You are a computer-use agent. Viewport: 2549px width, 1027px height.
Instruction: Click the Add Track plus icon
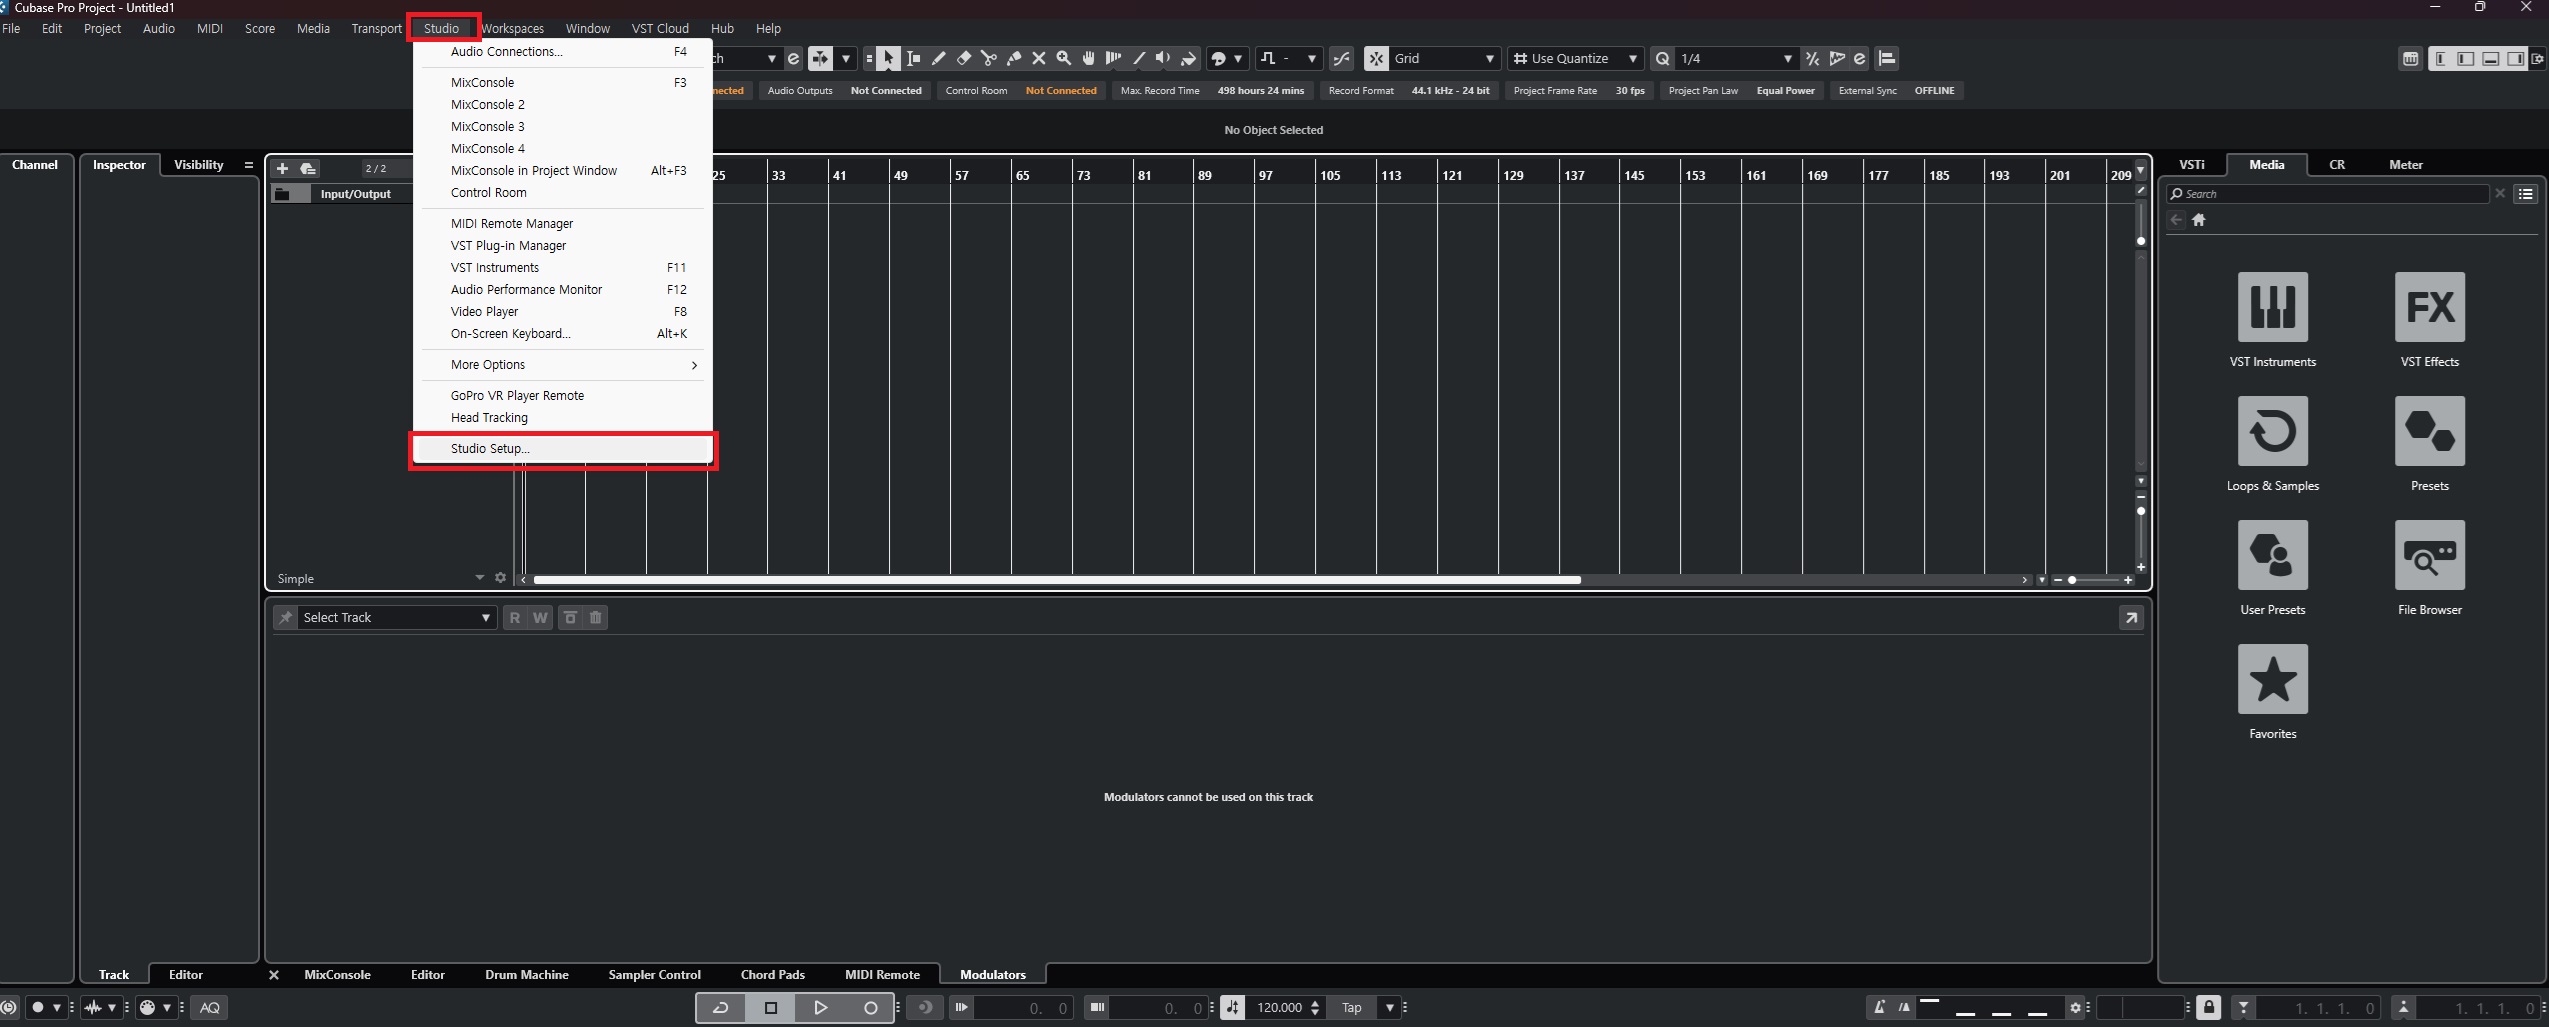pos(282,168)
